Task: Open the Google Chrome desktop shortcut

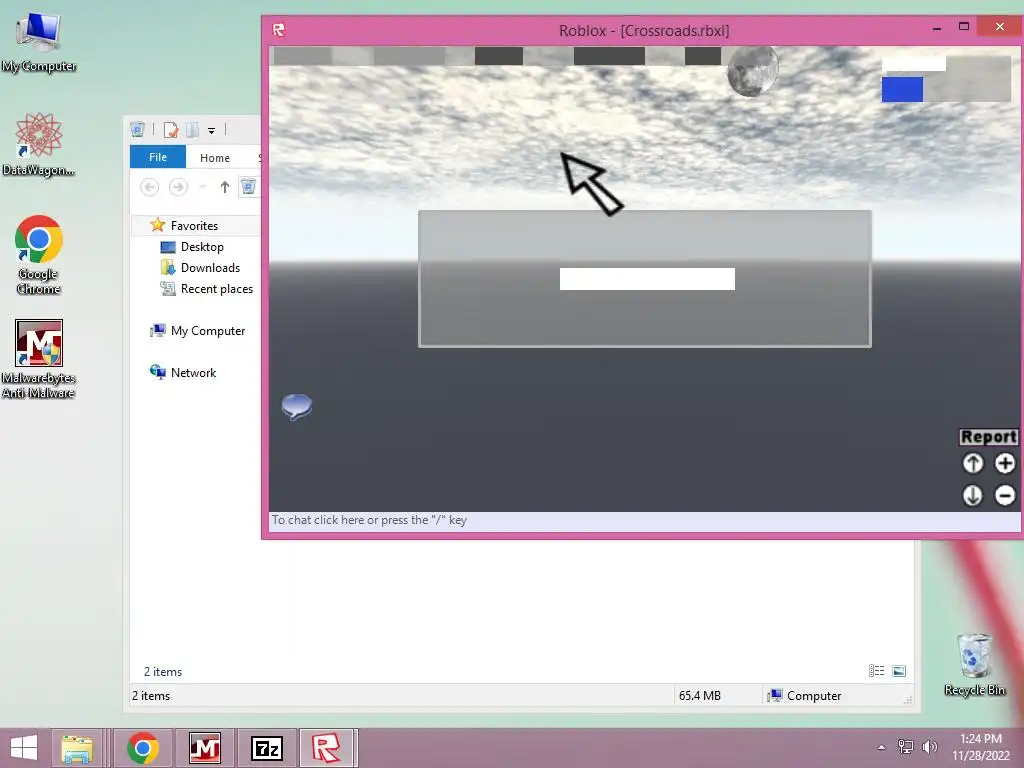Action: [x=39, y=255]
